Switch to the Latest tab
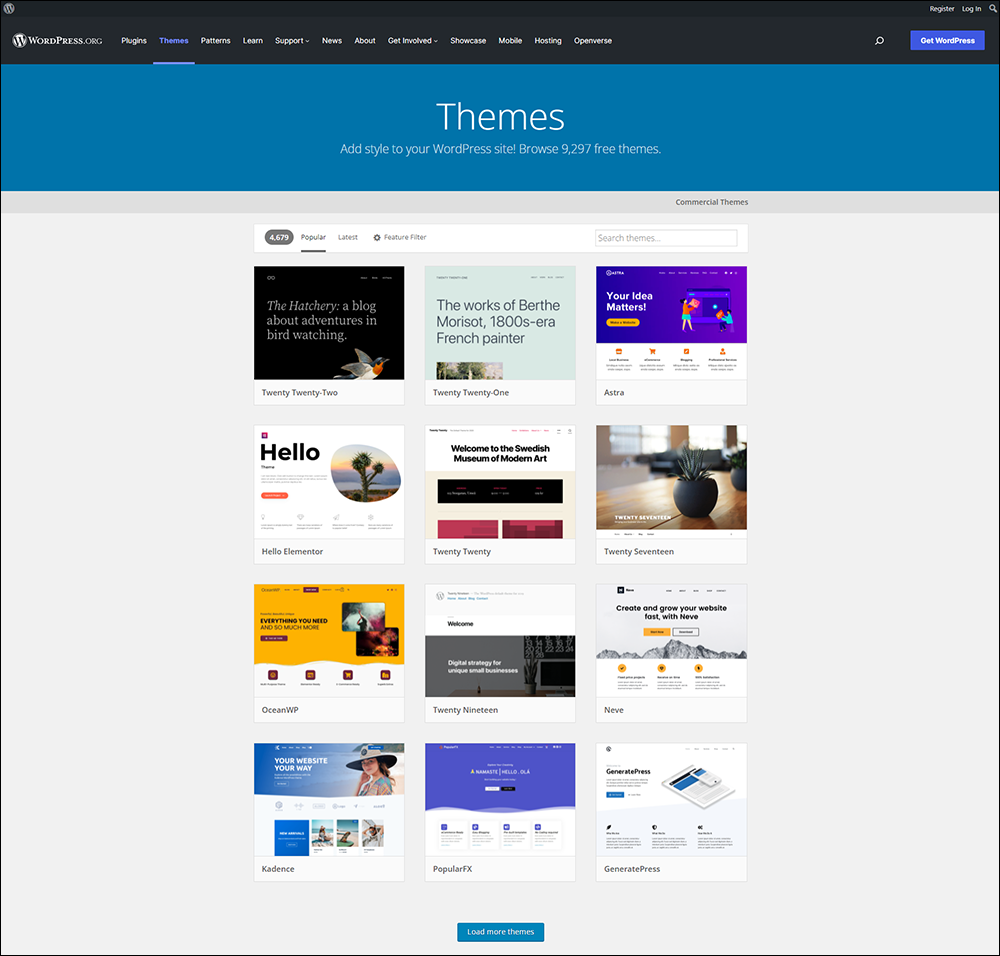The width and height of the screenshot is (1000, 956). 348,237
